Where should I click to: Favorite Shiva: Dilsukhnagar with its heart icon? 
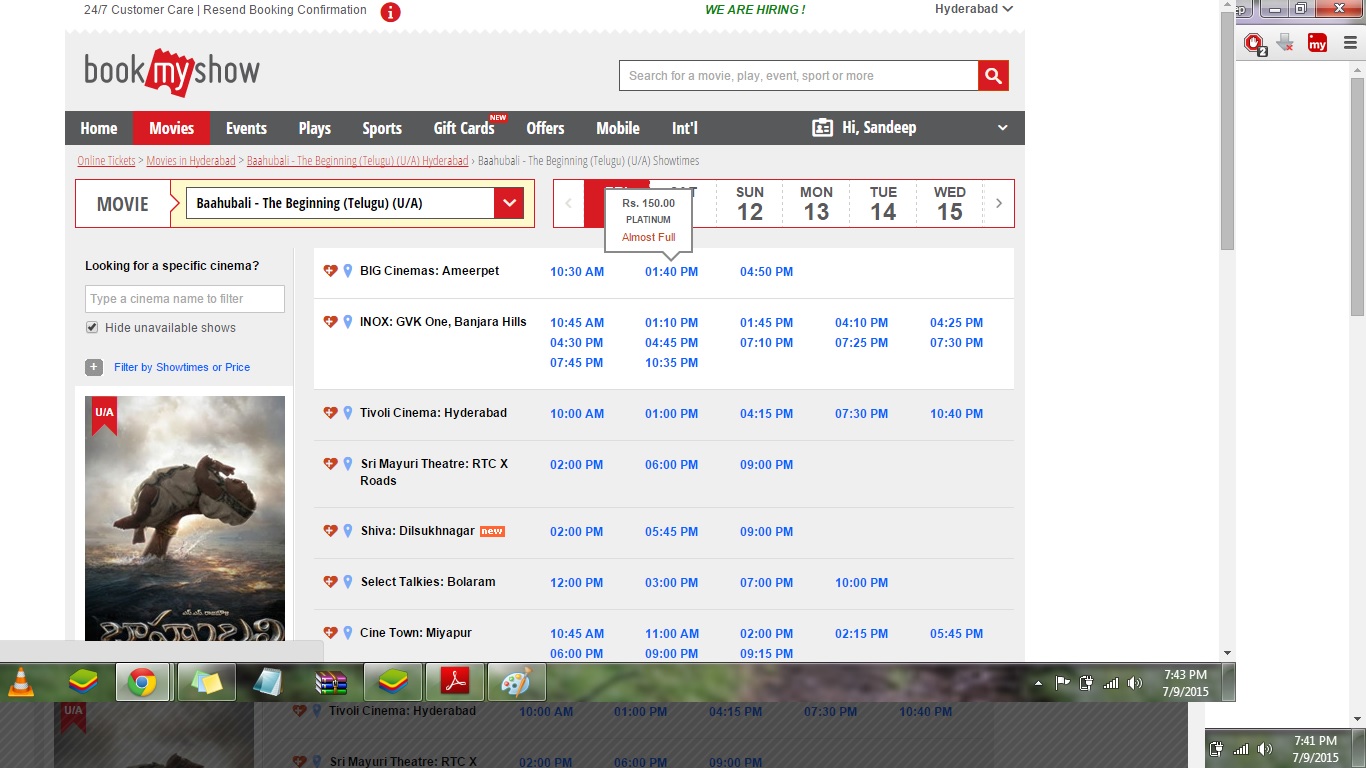330,531
